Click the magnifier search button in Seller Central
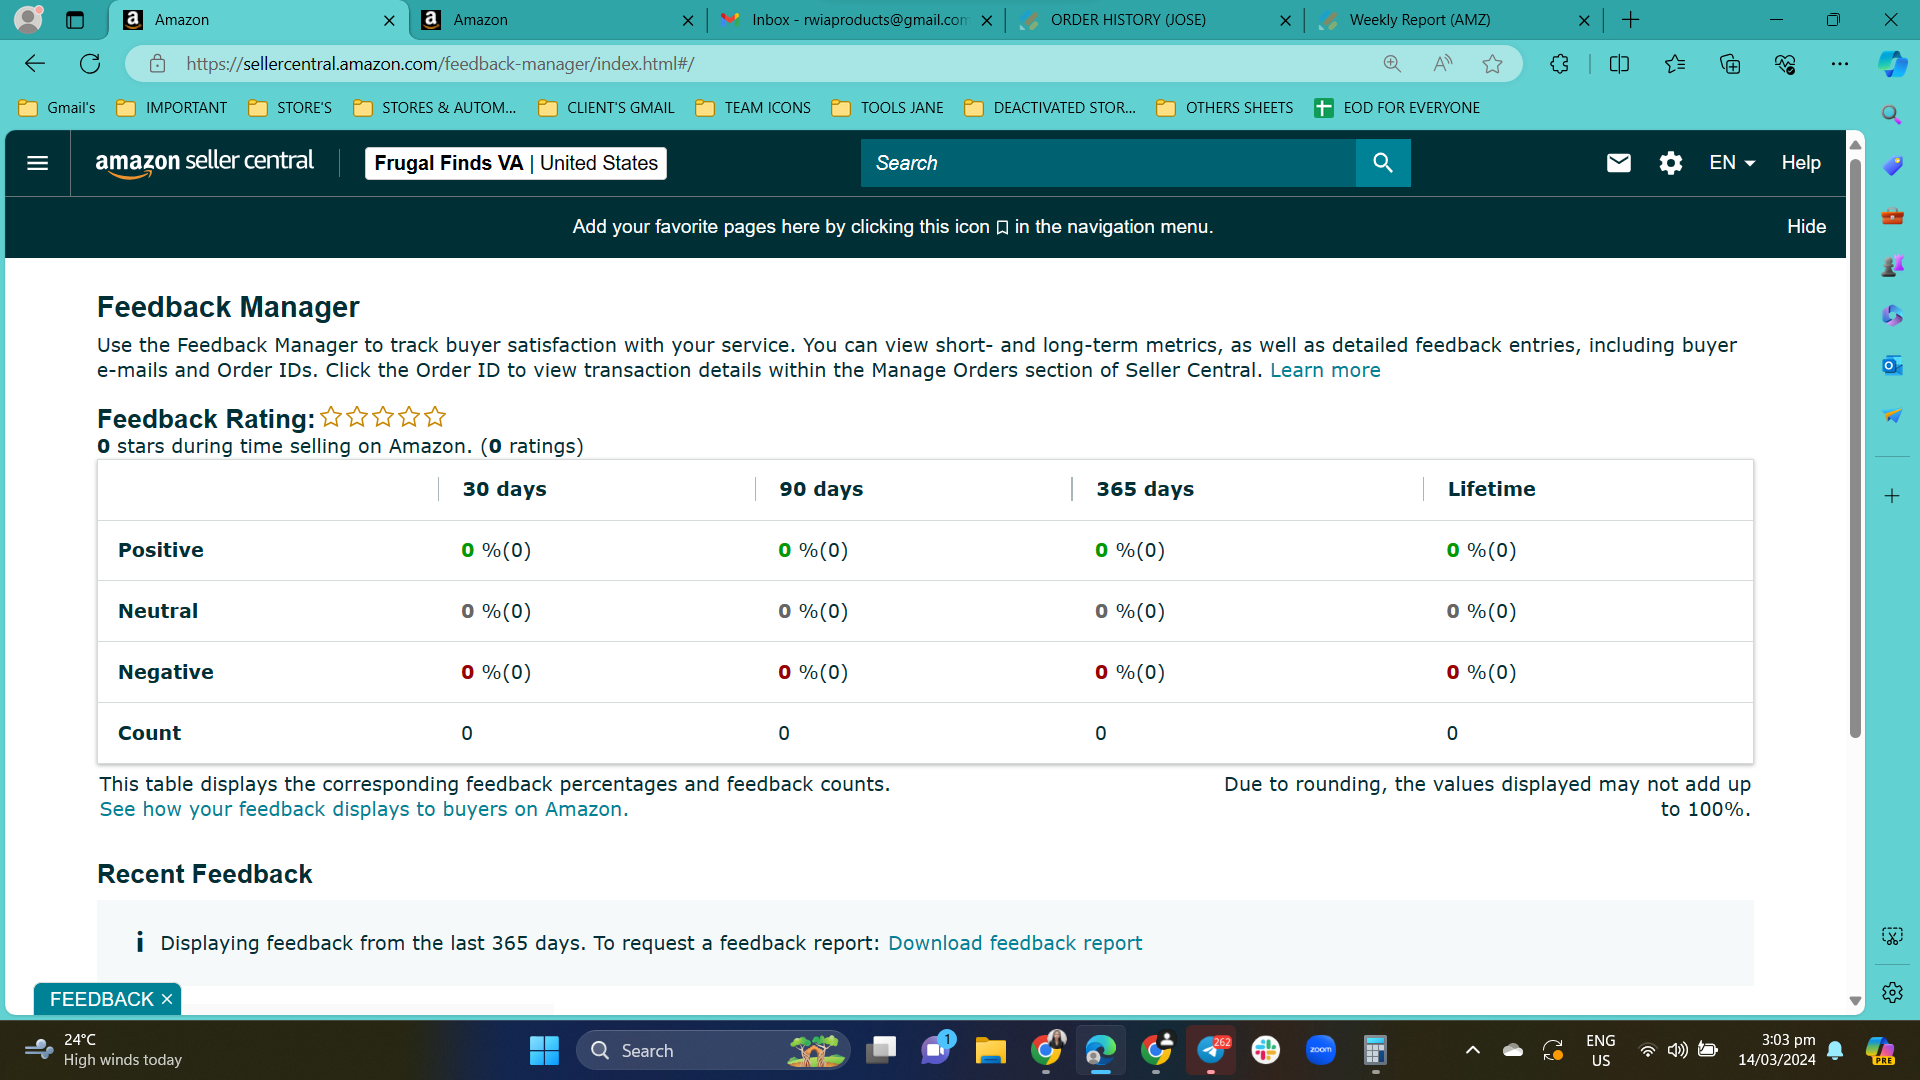The height and width of the screenshot is (1080, 1920). 1383,163
